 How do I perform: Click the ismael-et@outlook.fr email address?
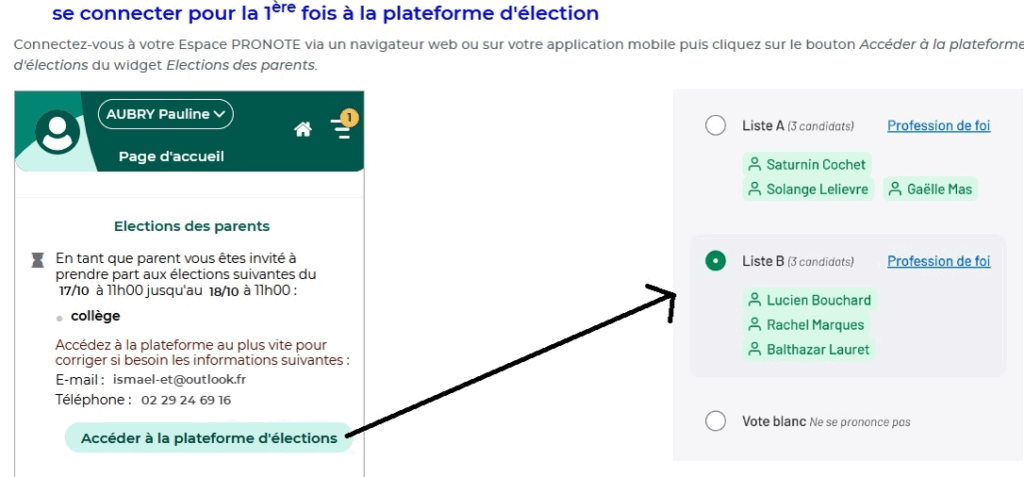click(x=180, y=380)
